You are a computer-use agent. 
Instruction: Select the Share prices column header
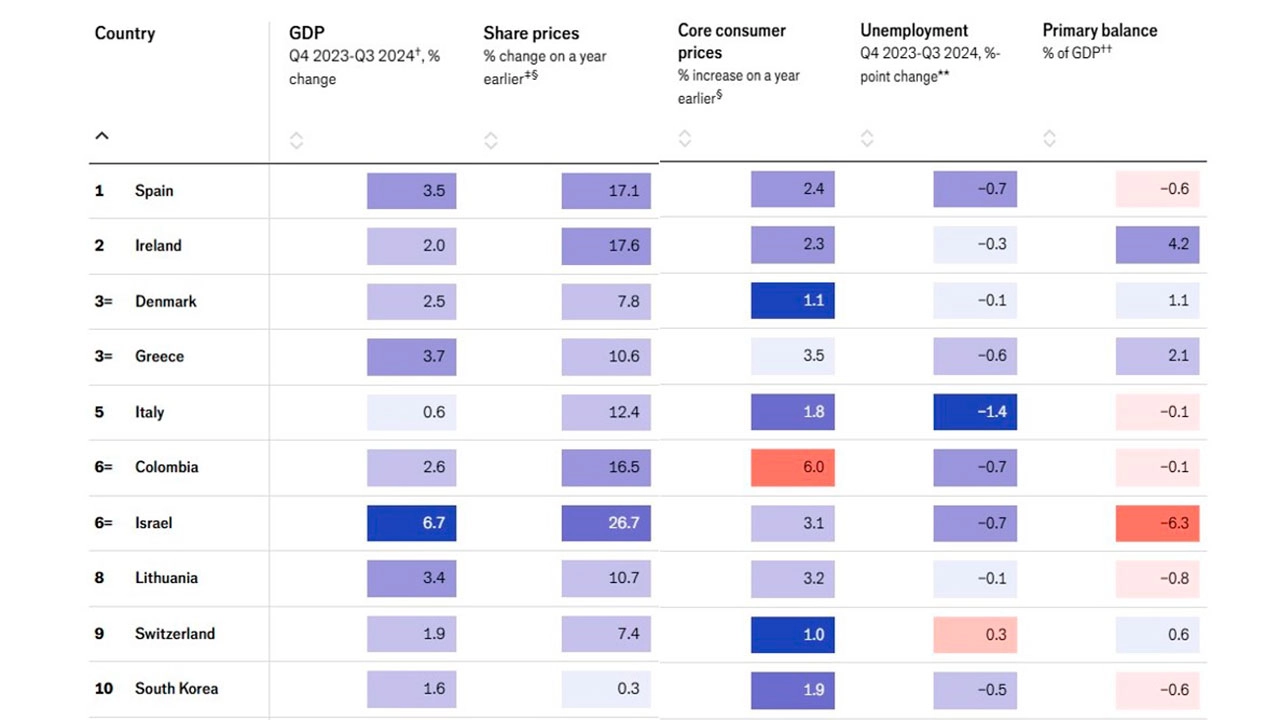(x=532, y=33)
